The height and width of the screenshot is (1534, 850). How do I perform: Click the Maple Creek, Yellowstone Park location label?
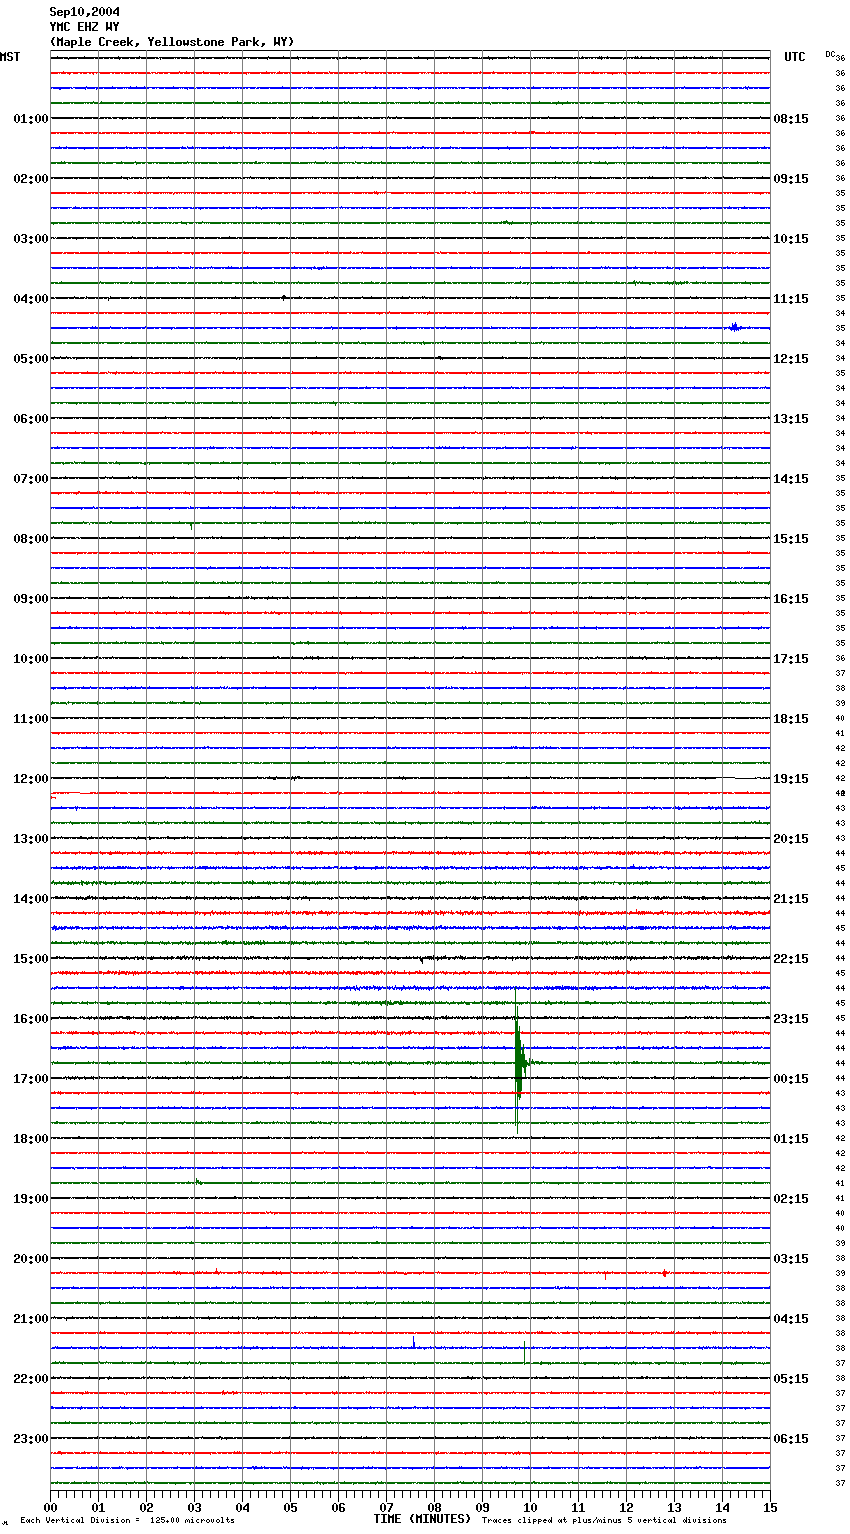(x=172, y=42)
